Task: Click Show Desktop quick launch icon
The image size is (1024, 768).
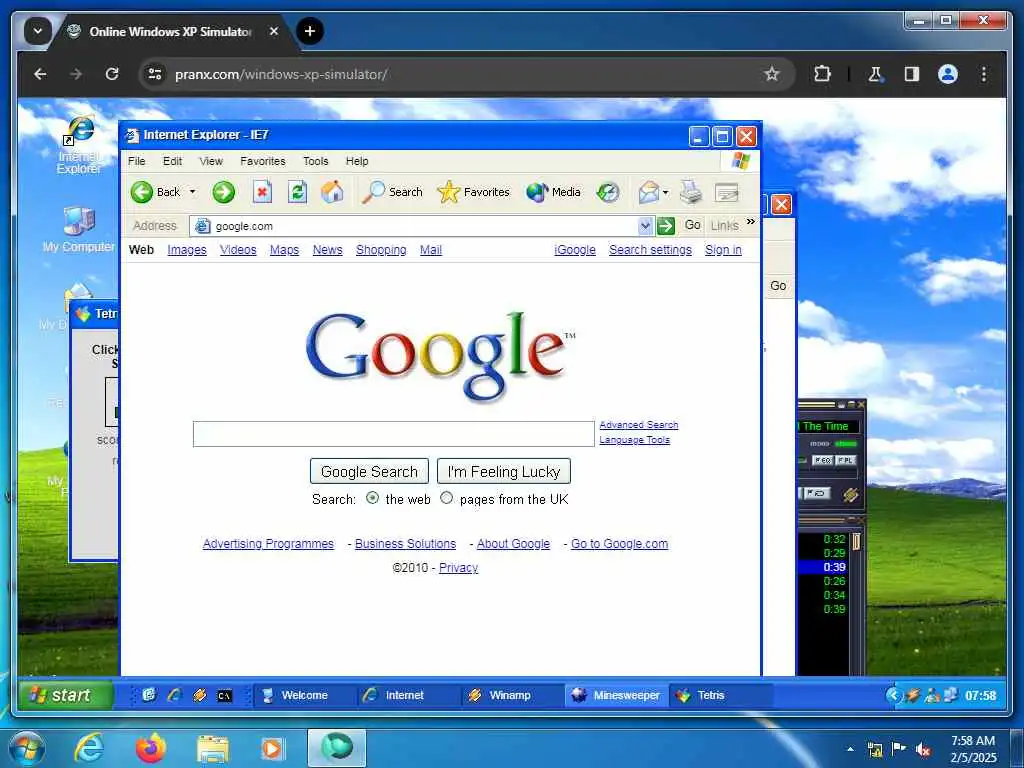Action: [148, 695]
